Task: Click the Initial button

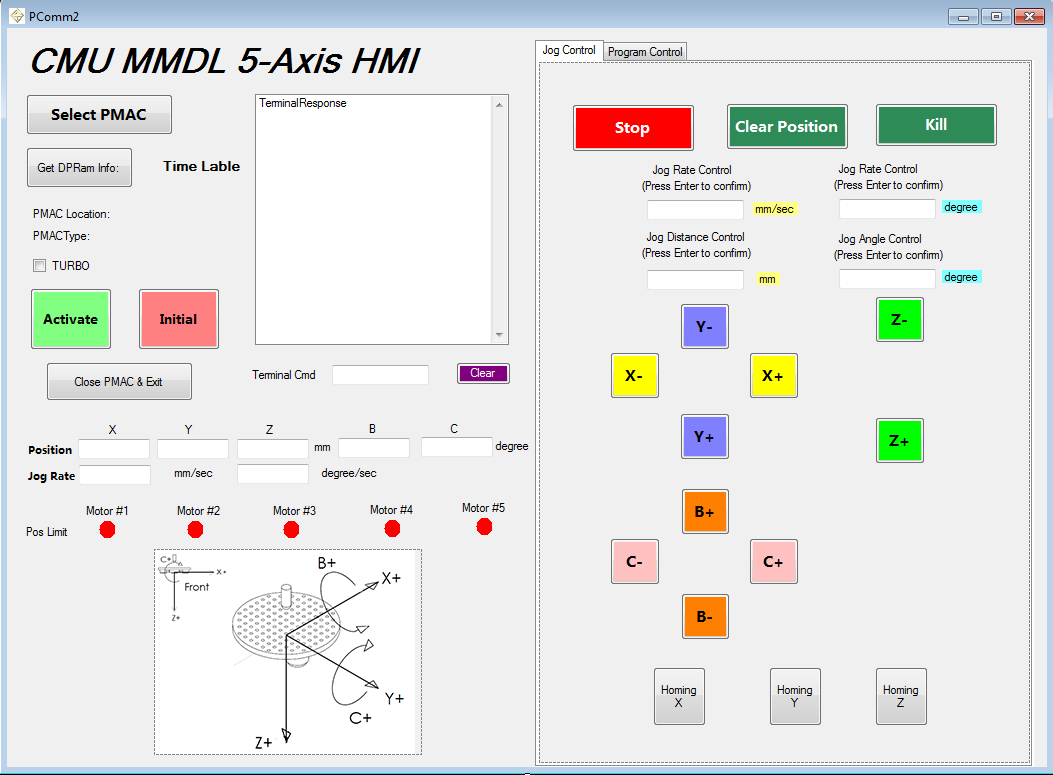Action: click(178, 318)
